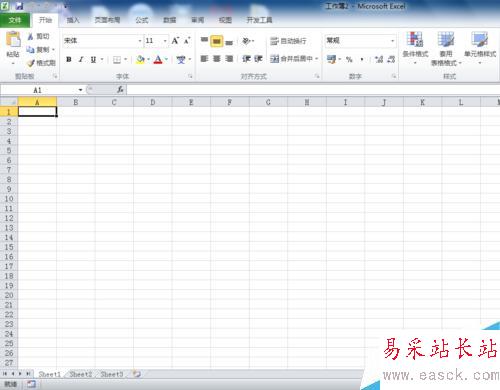Toggle Bold formatting
500x390 pixels.
click(x=69, y=59)
